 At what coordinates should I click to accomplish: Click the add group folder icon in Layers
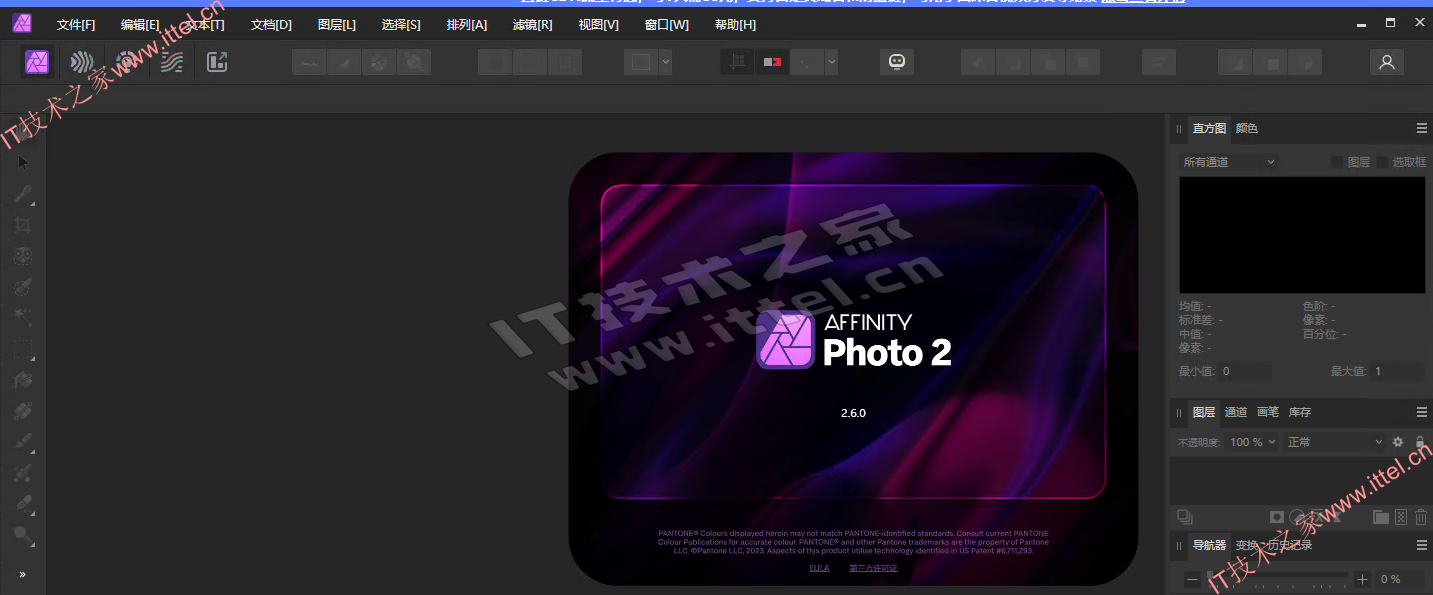coord(1380,516)
